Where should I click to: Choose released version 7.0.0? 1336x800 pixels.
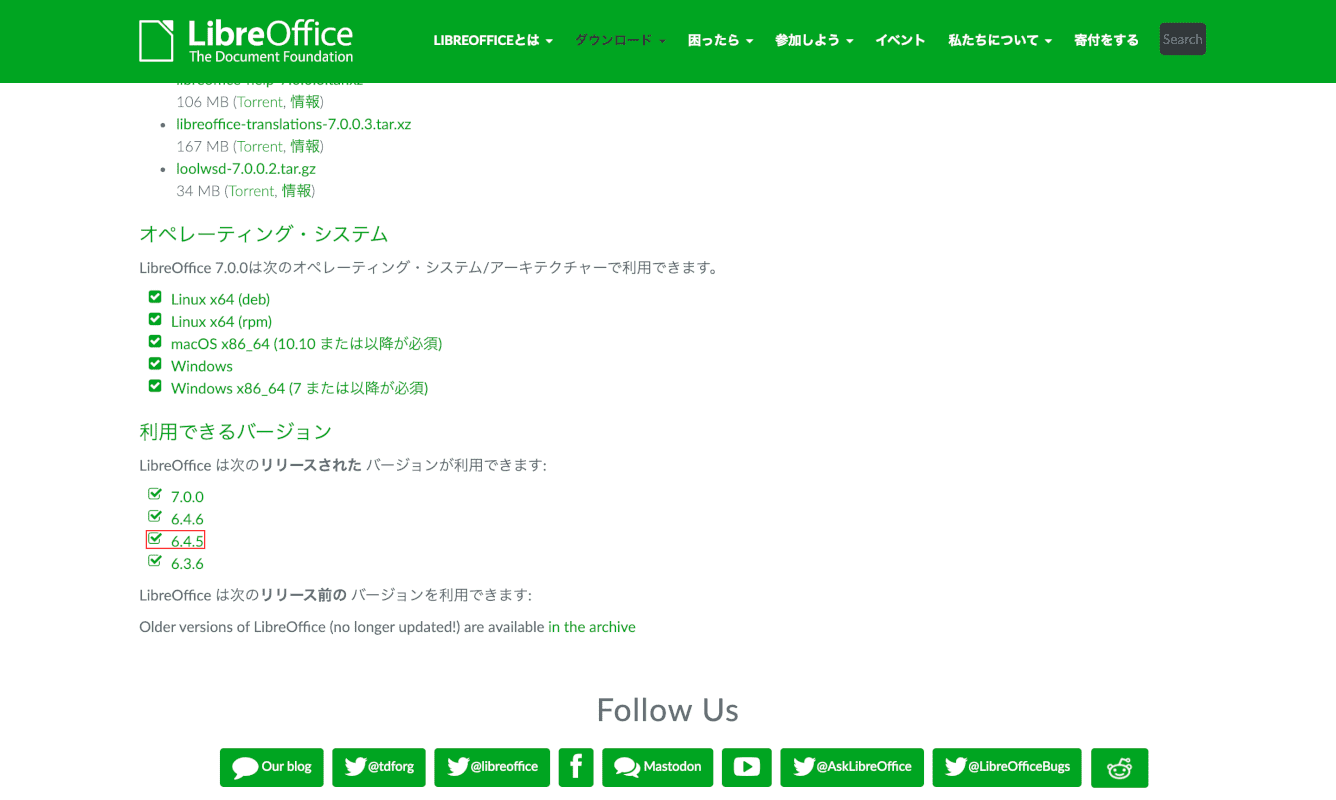(187, 497)
